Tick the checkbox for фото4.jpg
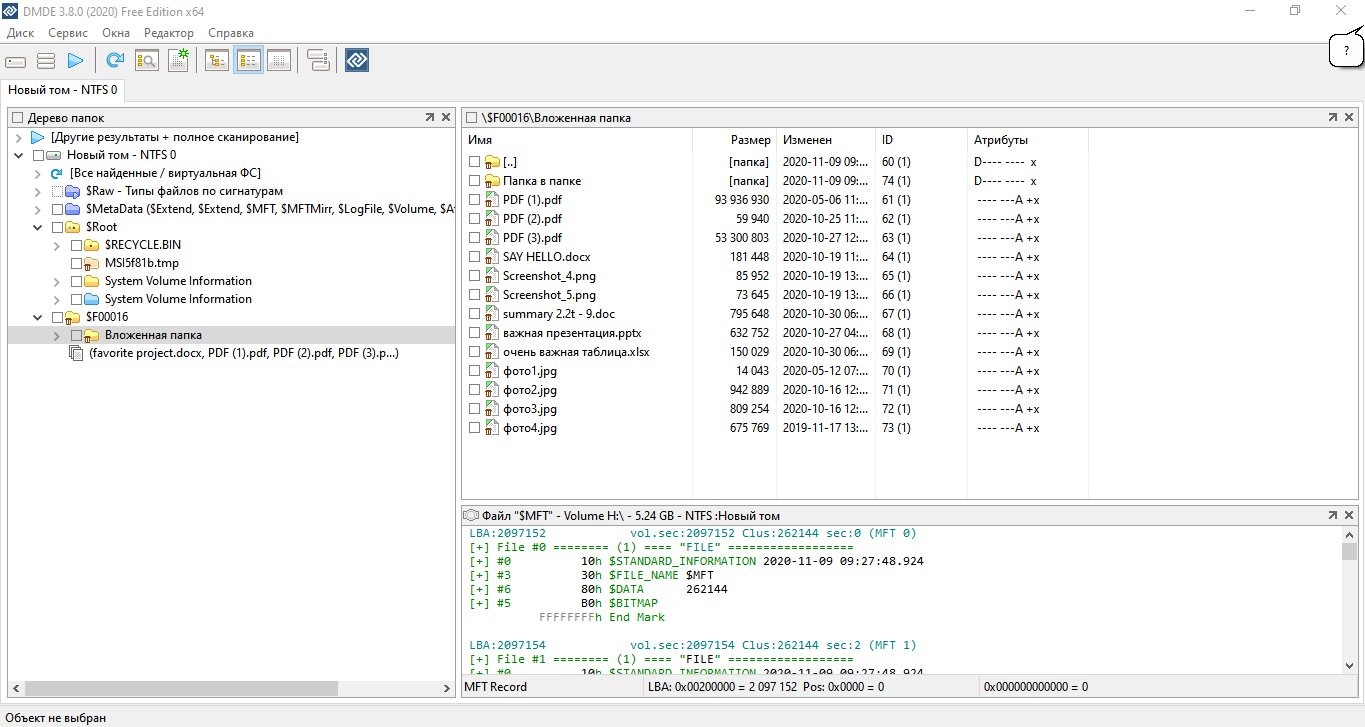 (x=474, y=428)
